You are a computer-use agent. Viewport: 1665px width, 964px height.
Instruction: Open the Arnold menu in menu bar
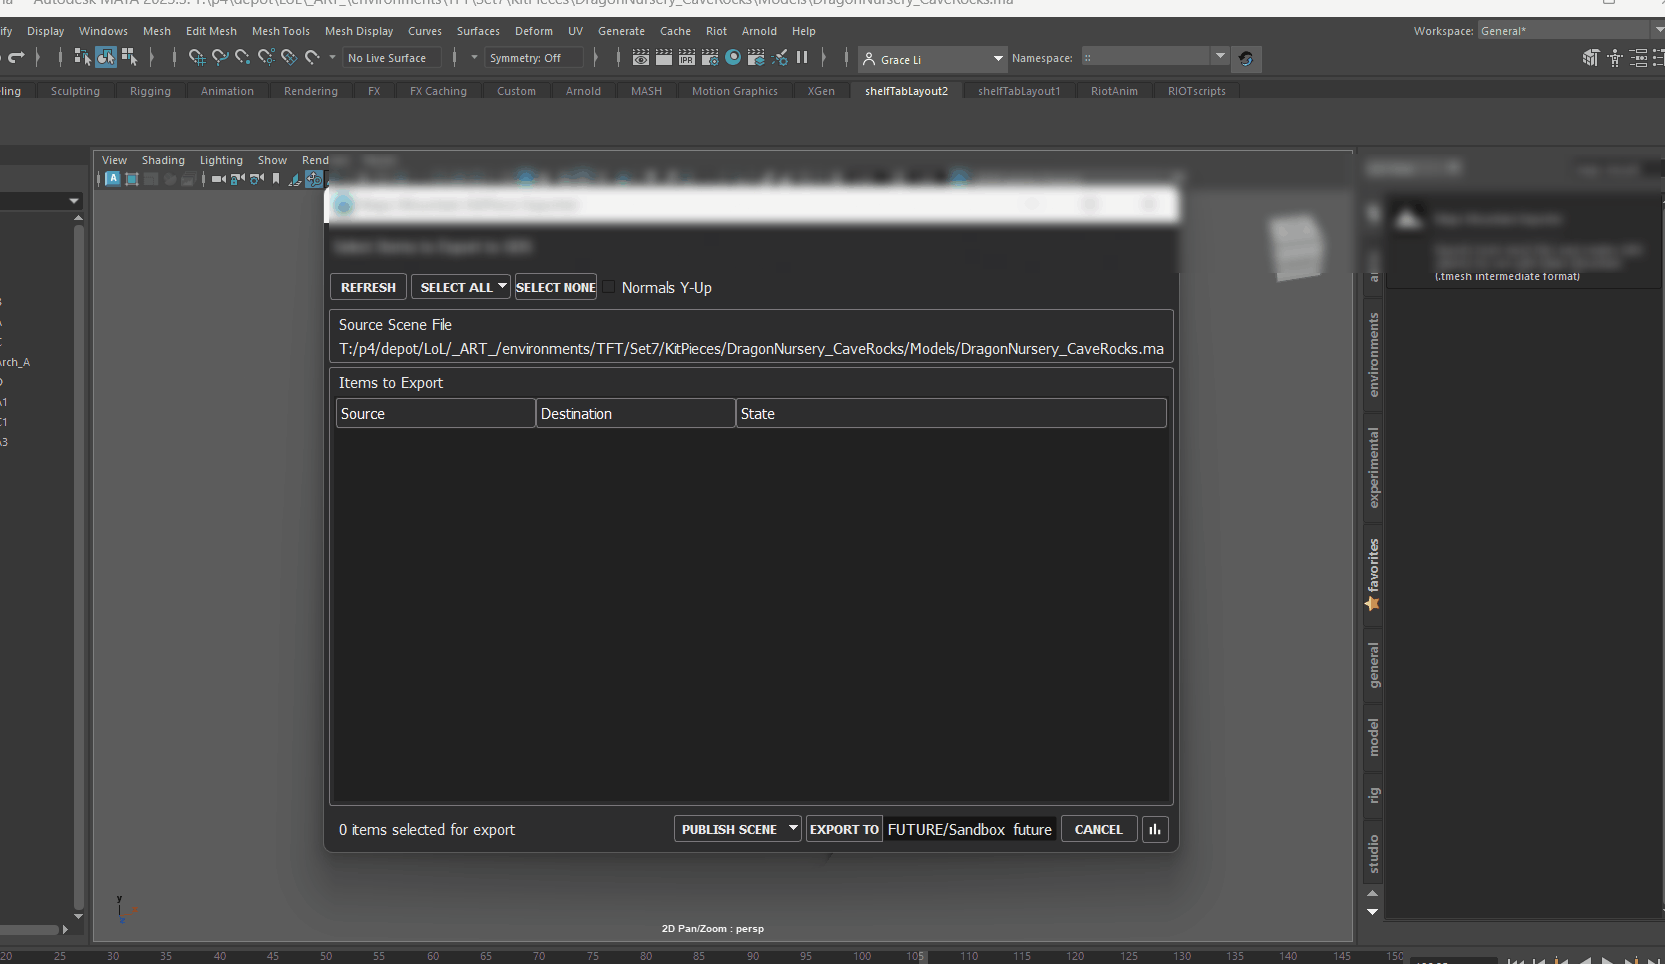pyautogui.click(x=759, y=31)
